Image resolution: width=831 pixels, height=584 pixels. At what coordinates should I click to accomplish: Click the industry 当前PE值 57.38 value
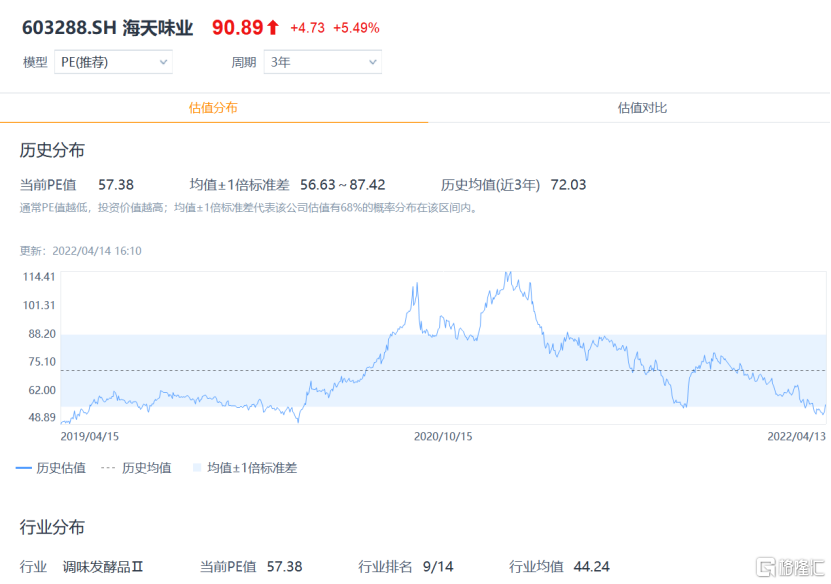[285, 567]
